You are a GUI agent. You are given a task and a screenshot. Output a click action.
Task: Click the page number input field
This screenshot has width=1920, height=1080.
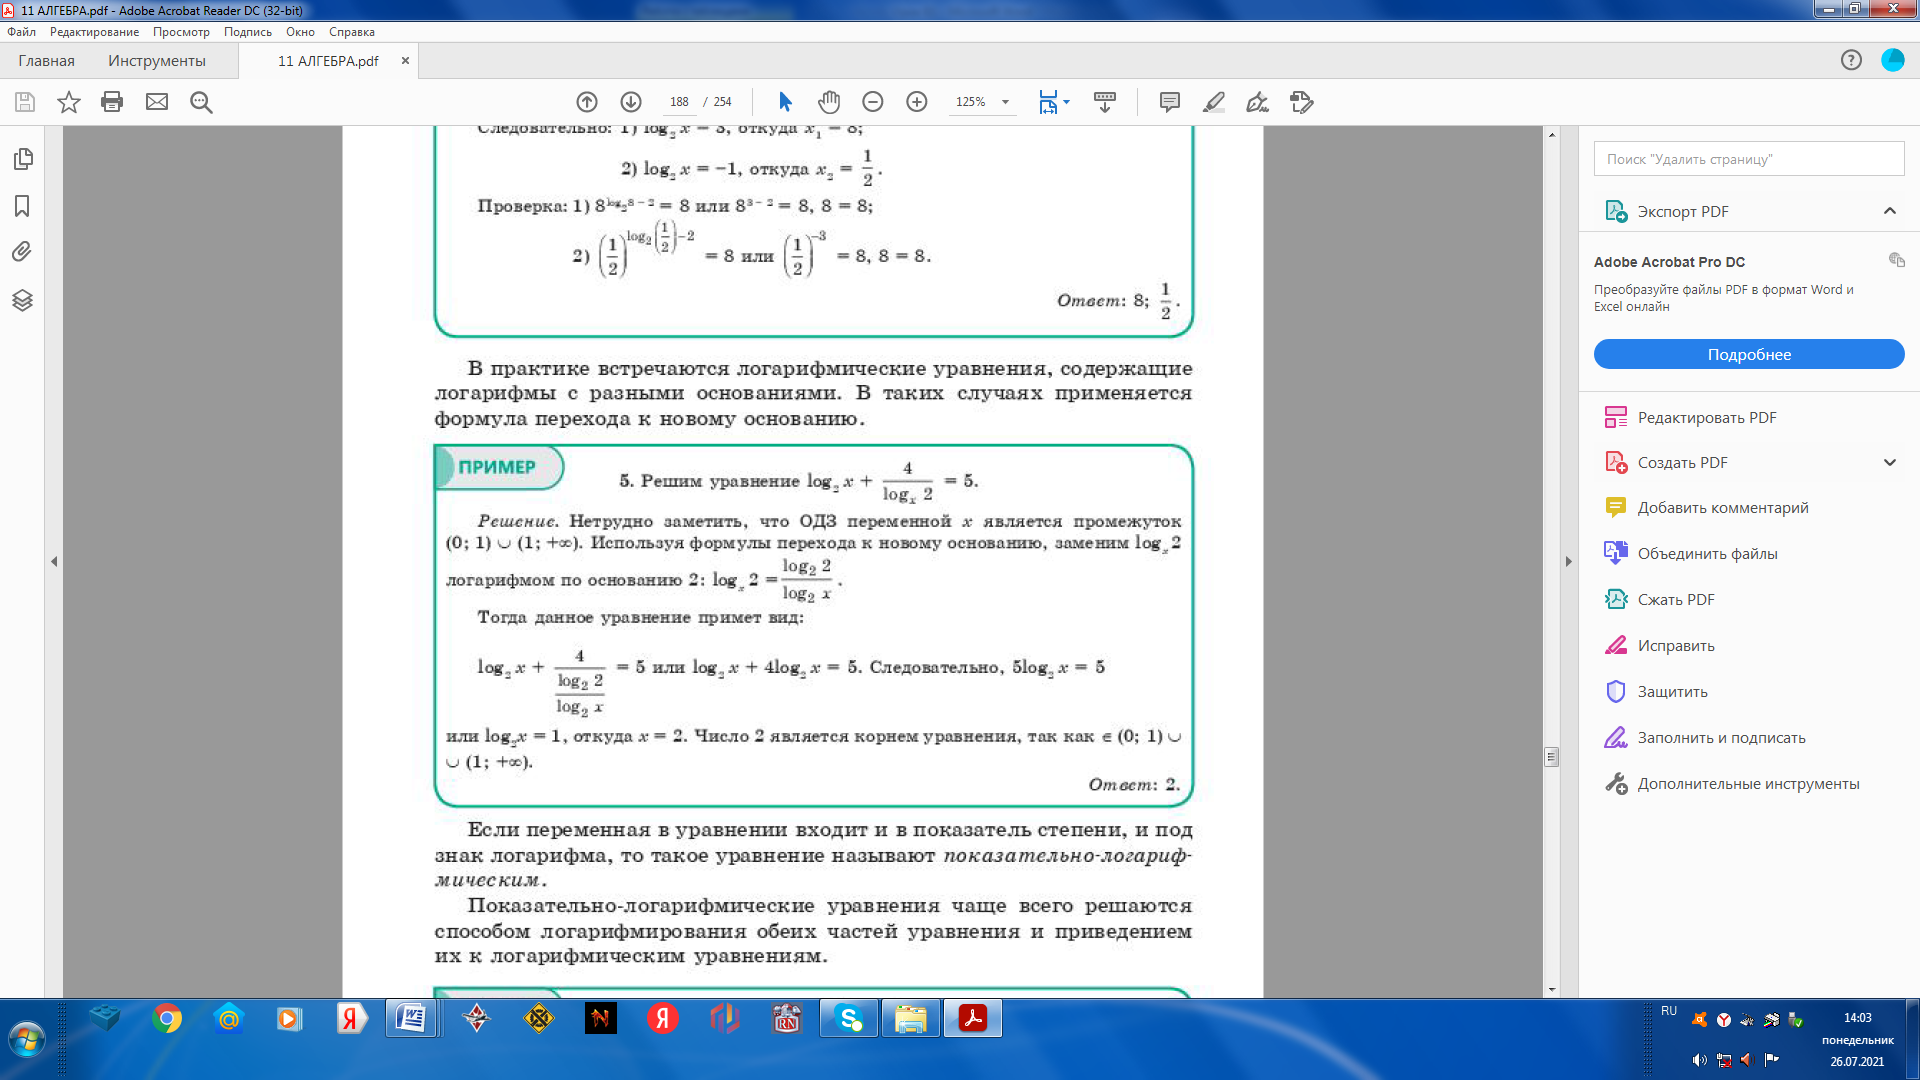[679, 102]
